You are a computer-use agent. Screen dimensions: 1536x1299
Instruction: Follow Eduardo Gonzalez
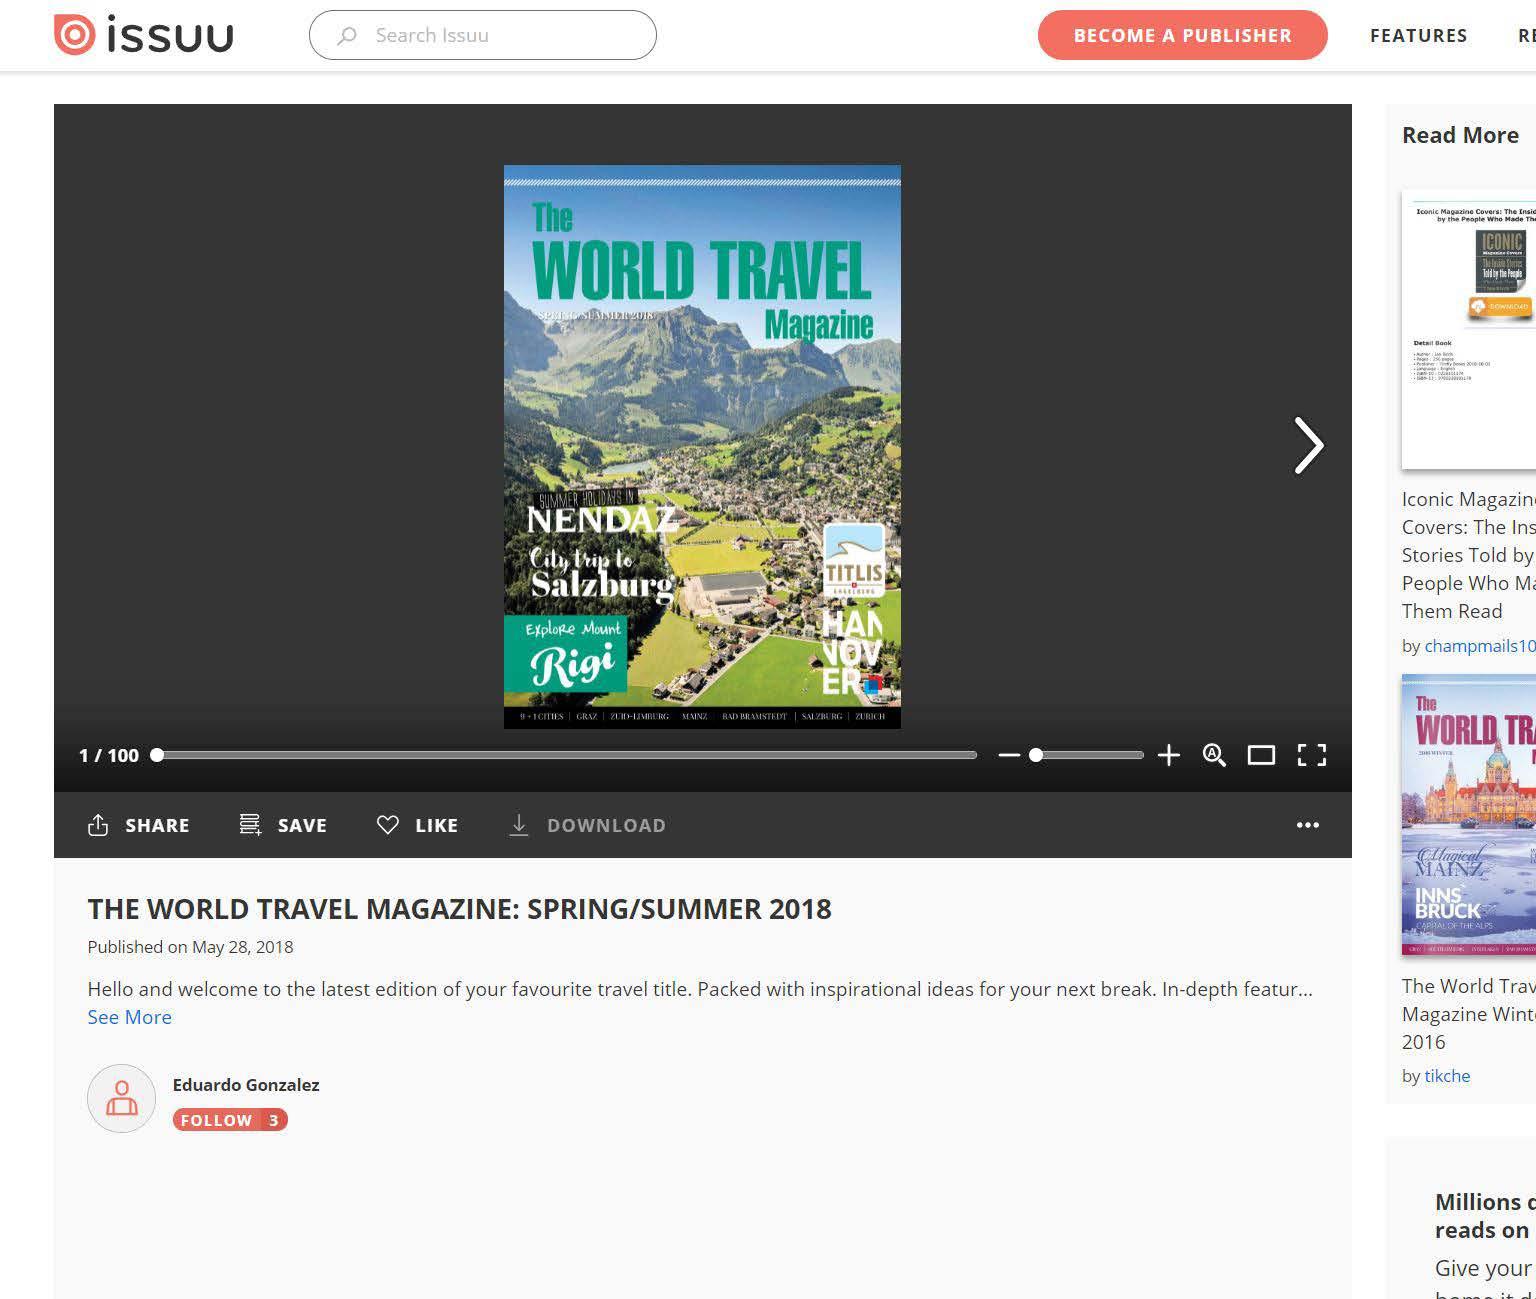point(230,1120)
